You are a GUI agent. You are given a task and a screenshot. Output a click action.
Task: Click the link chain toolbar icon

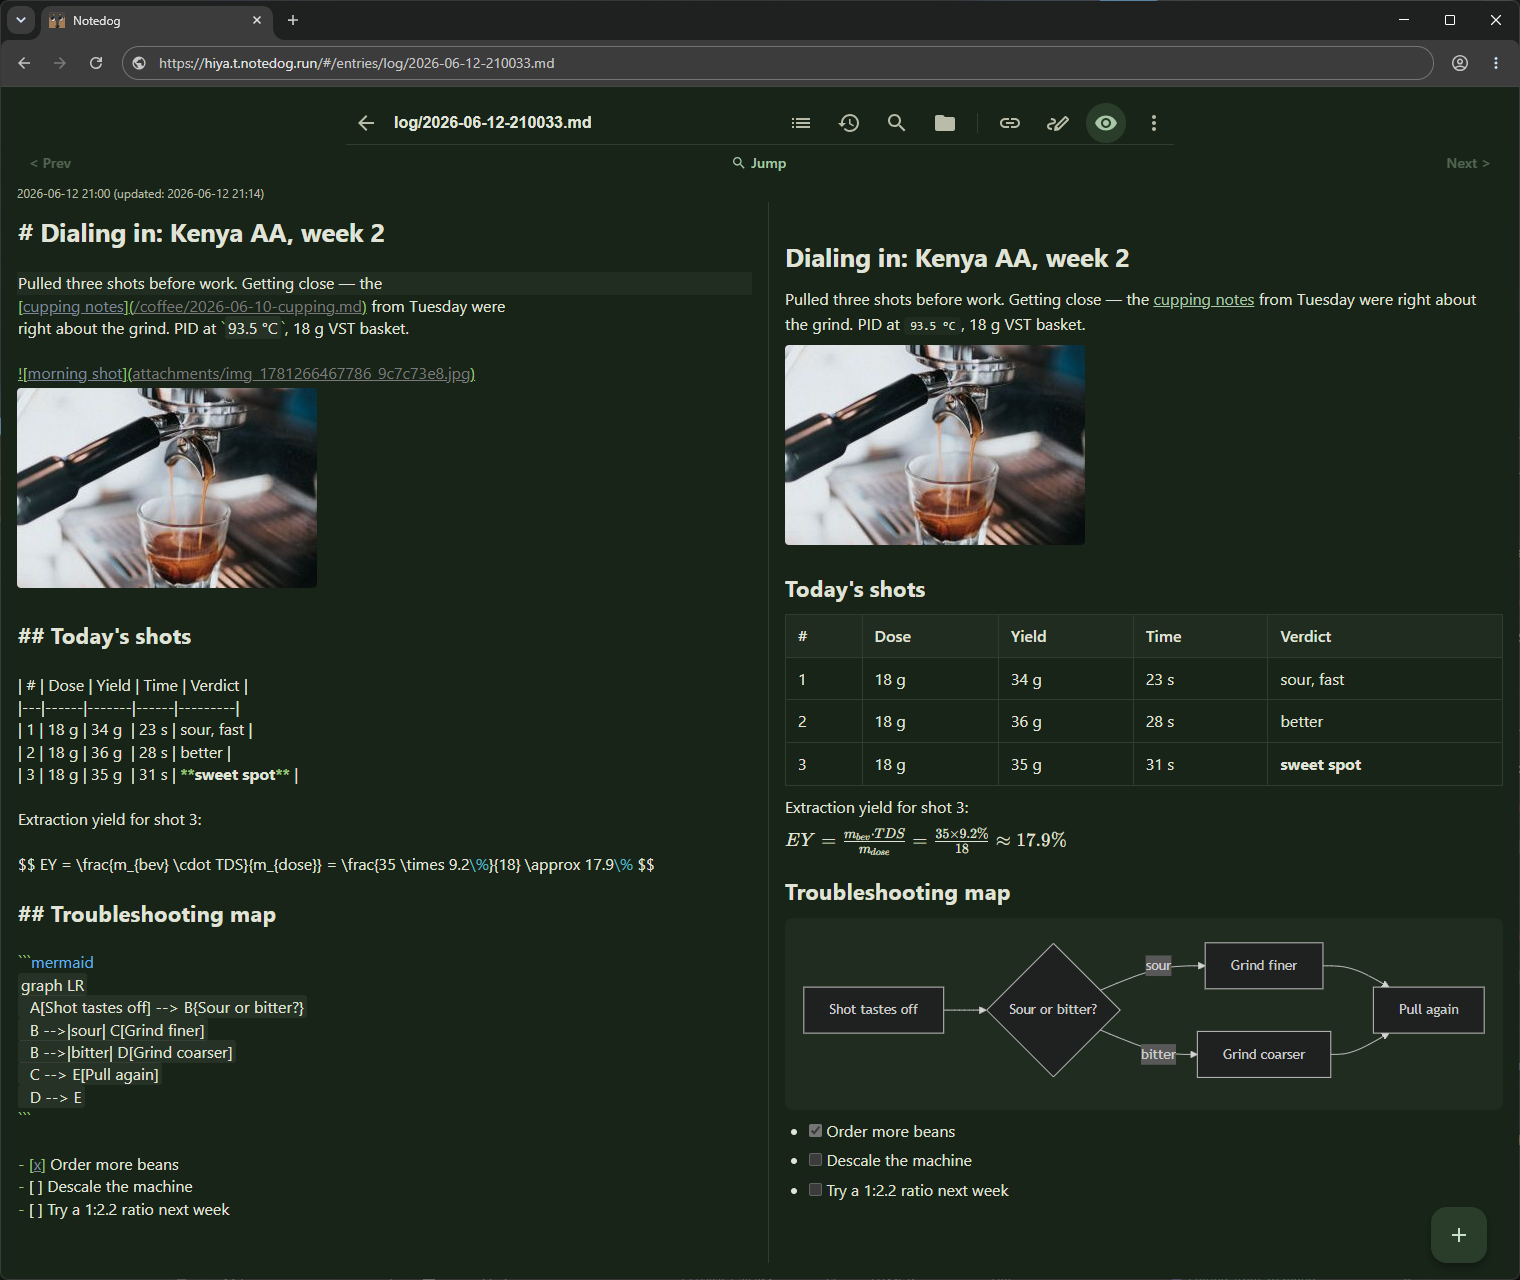(x=1010, y=123)
